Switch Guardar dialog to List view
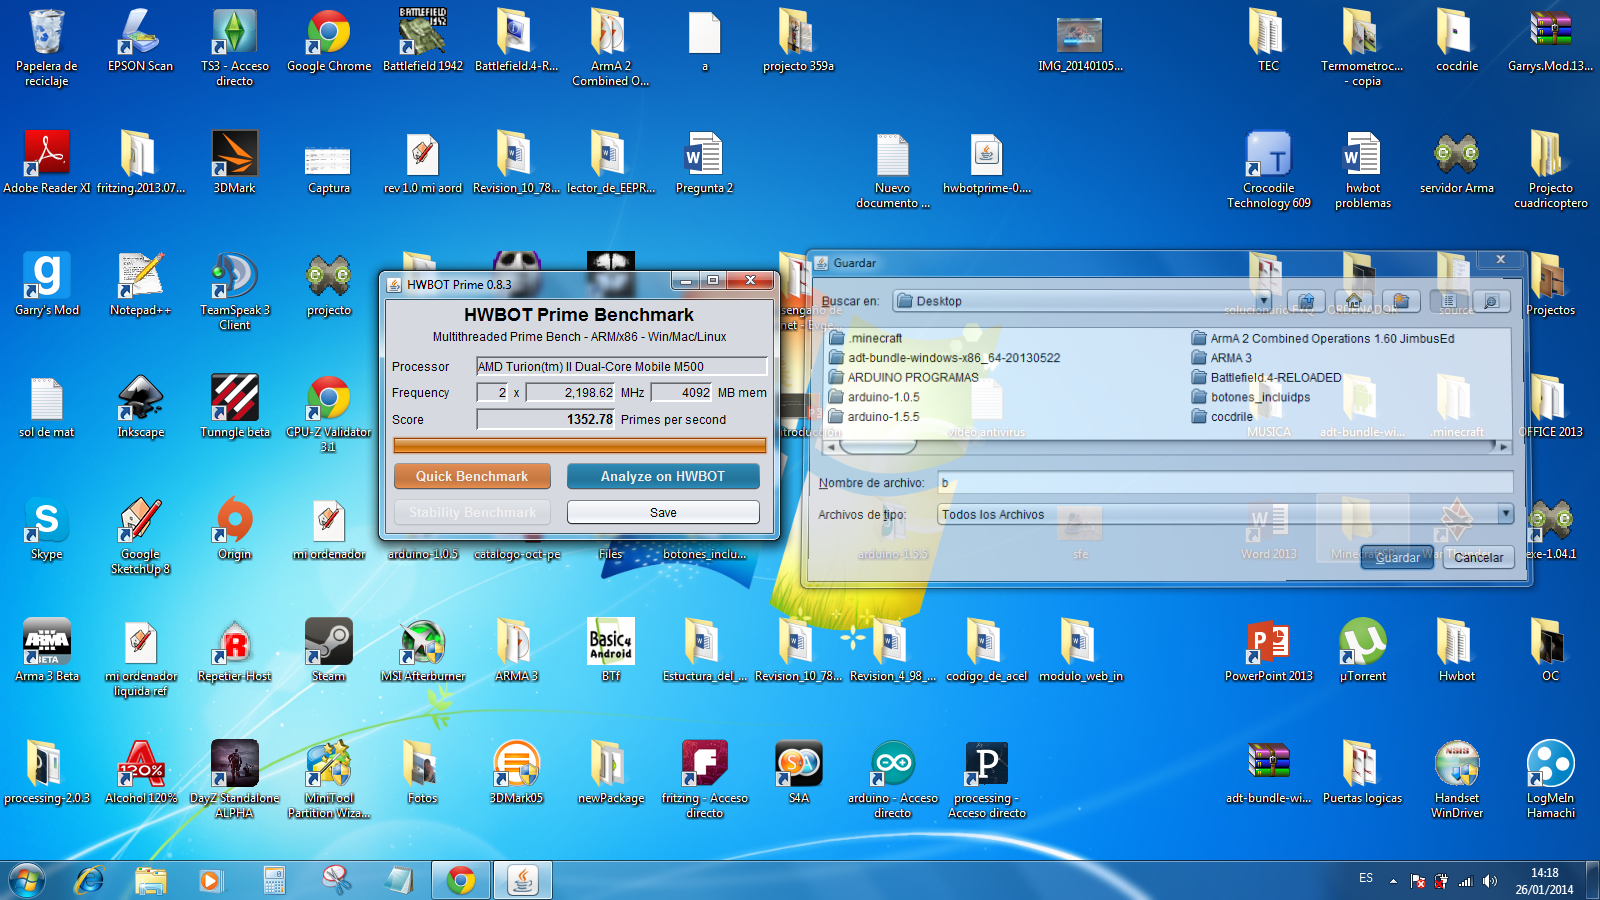 (x=1449, y=301)
